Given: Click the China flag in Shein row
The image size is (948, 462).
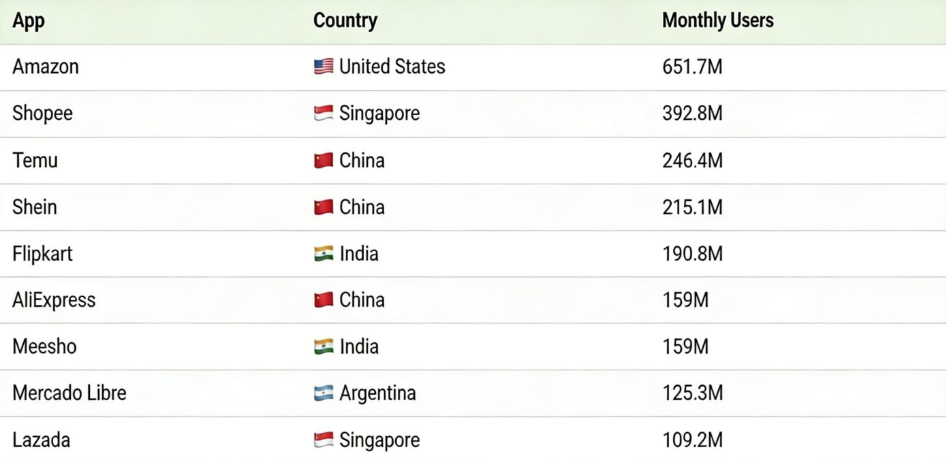Looking at the screenshot, I should coord(323,208).
